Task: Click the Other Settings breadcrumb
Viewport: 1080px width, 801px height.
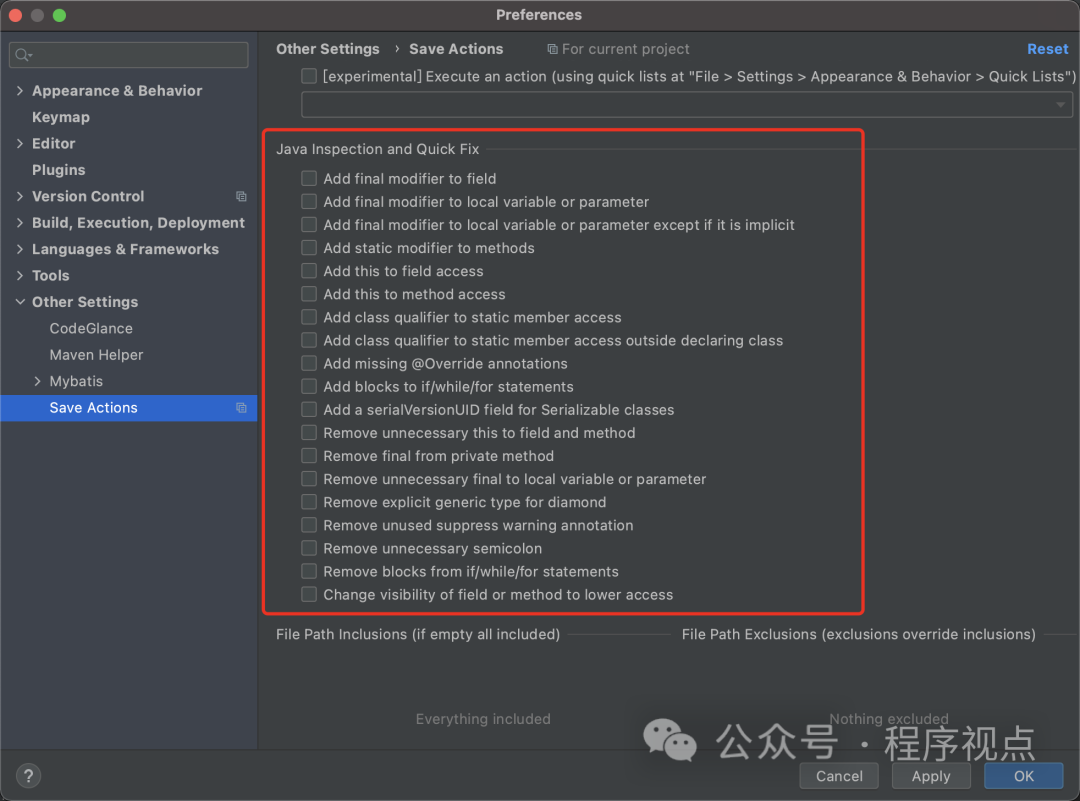Action: click(x=328, y=49)
